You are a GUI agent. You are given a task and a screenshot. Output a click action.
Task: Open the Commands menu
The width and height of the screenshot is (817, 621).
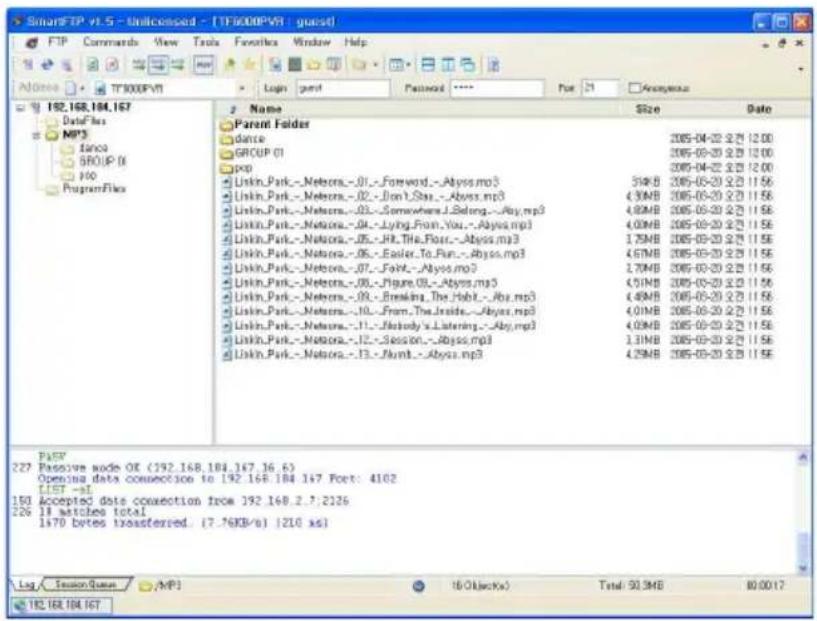[x=110, y=42]
